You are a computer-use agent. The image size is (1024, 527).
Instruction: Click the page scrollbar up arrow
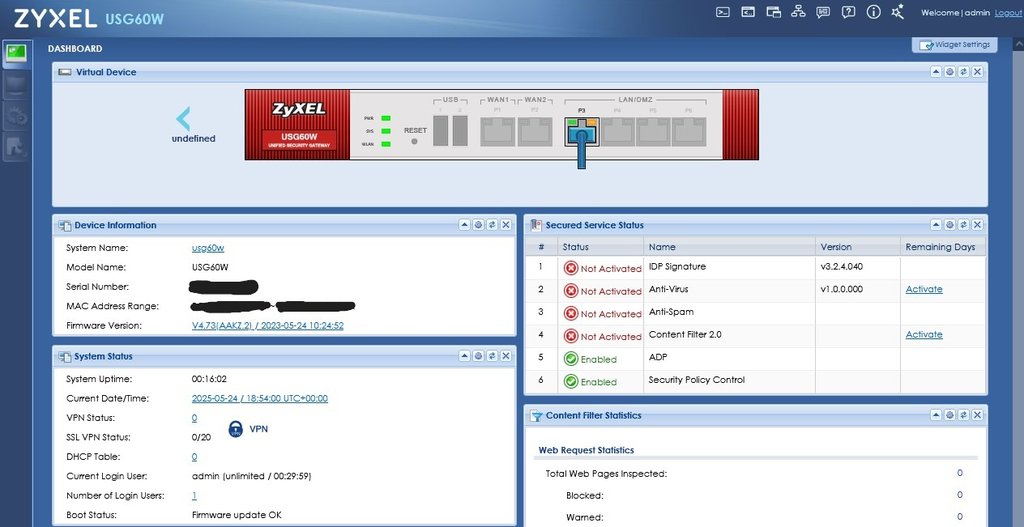pos(1018,44)
